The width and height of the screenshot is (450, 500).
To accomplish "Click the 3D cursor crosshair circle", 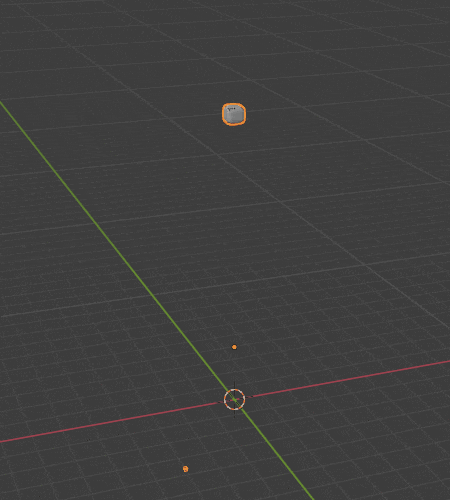I will click(x=234, y=399).
